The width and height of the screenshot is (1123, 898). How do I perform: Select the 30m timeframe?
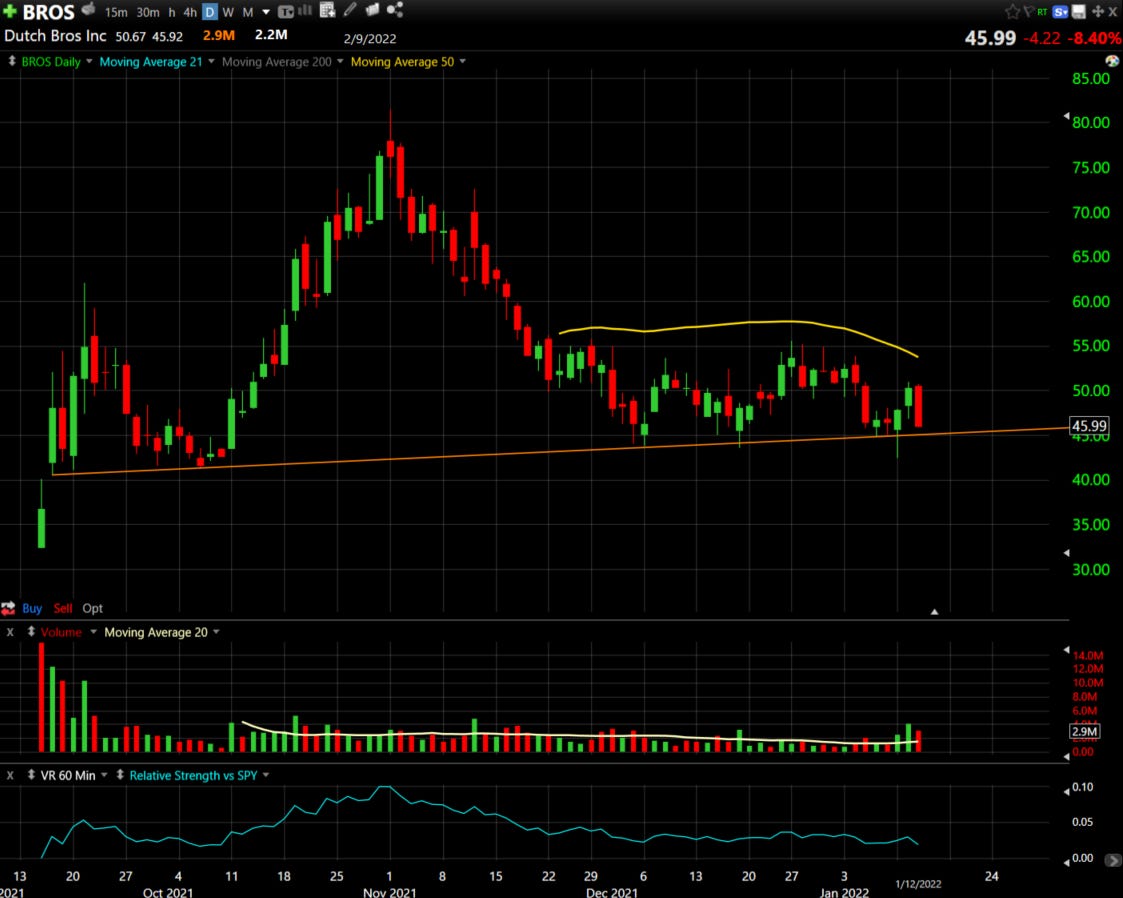(148, 12)
